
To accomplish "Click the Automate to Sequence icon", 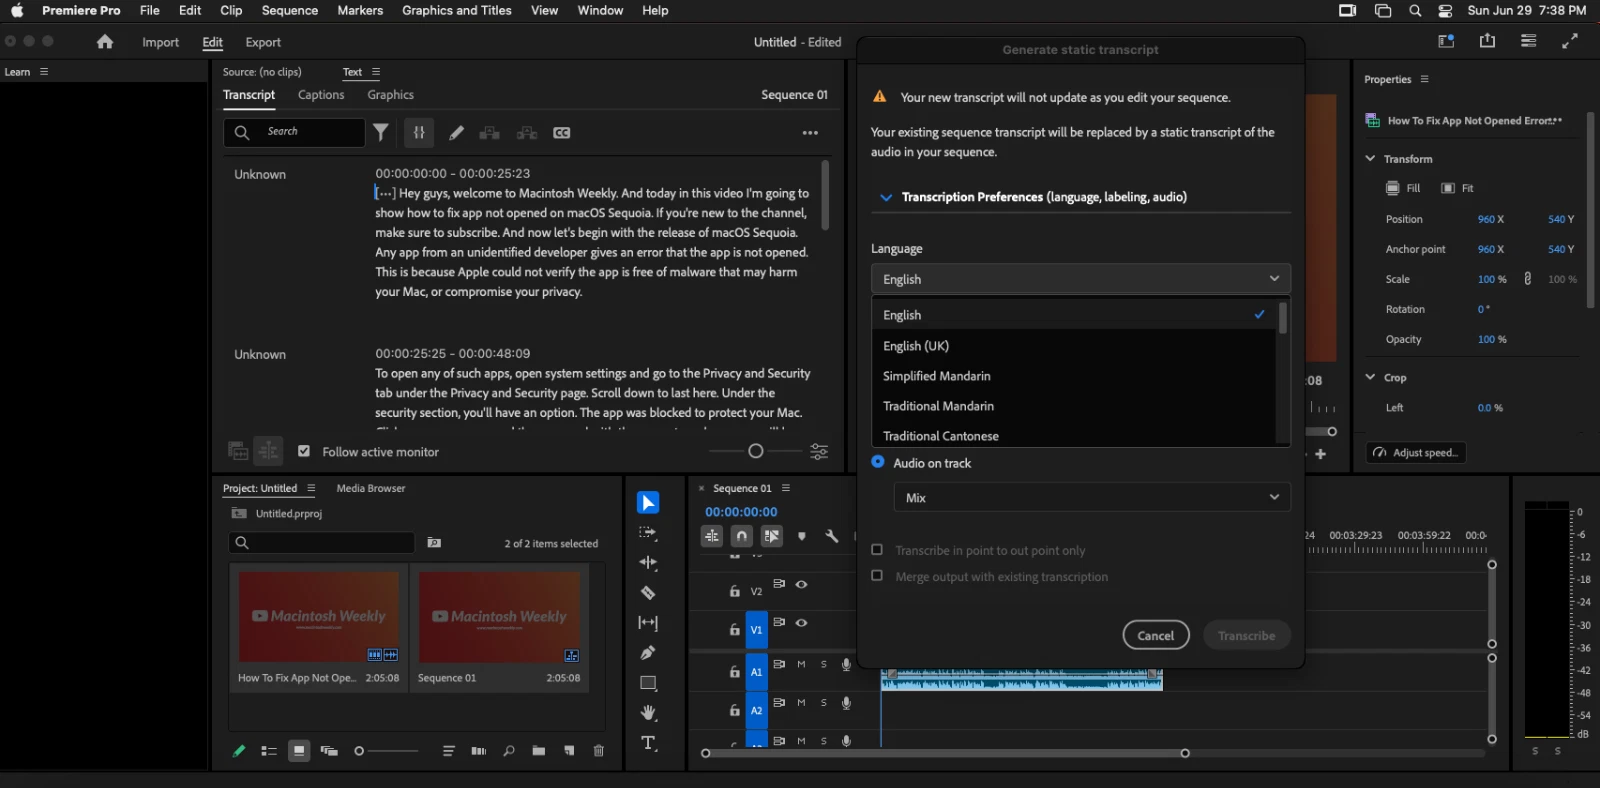I will pyautogui.click(x=479, y=751).
